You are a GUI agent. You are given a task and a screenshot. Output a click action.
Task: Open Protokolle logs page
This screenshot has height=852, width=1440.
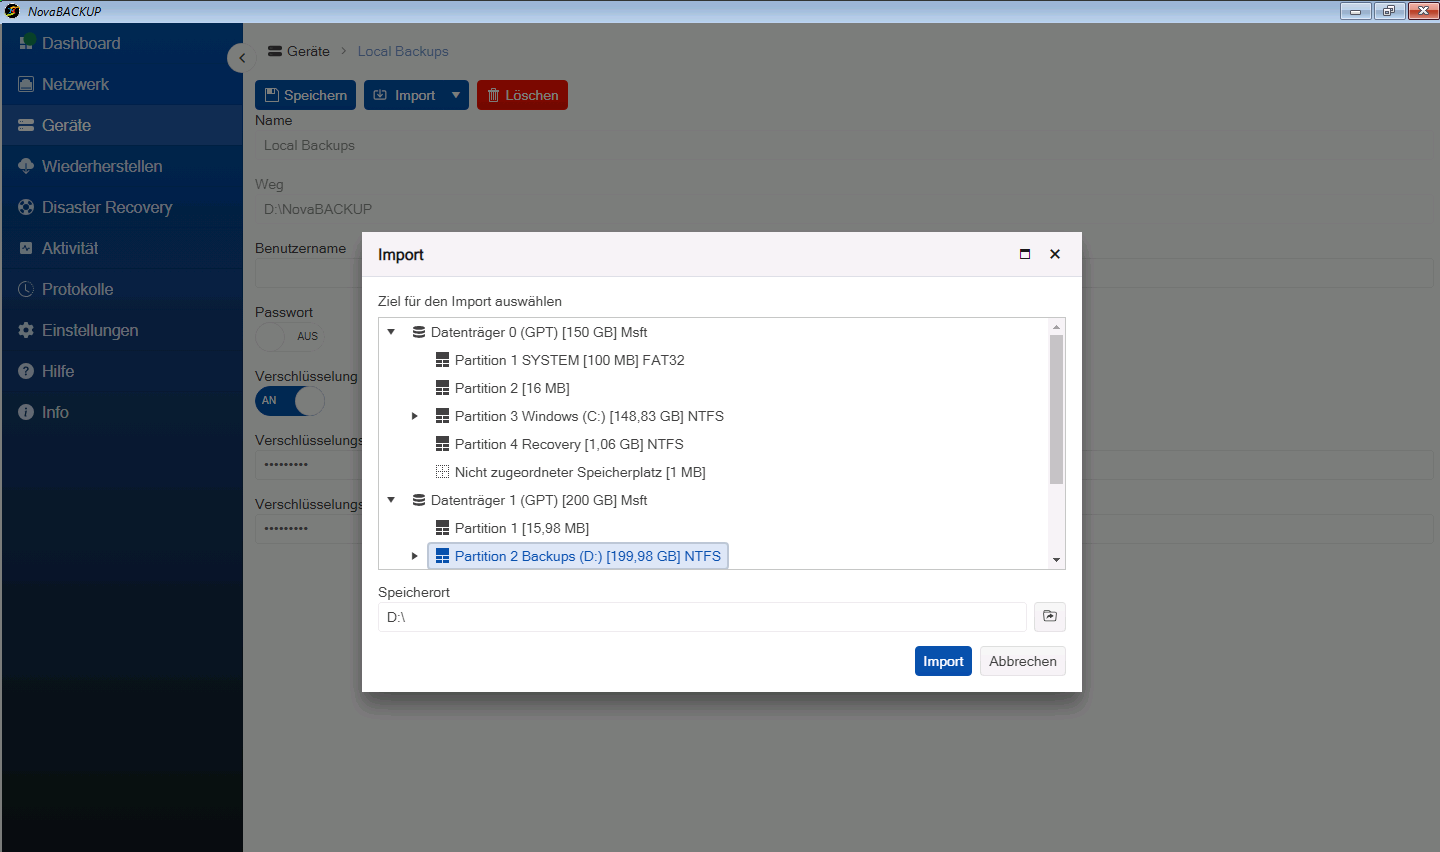tap(122, 289)
